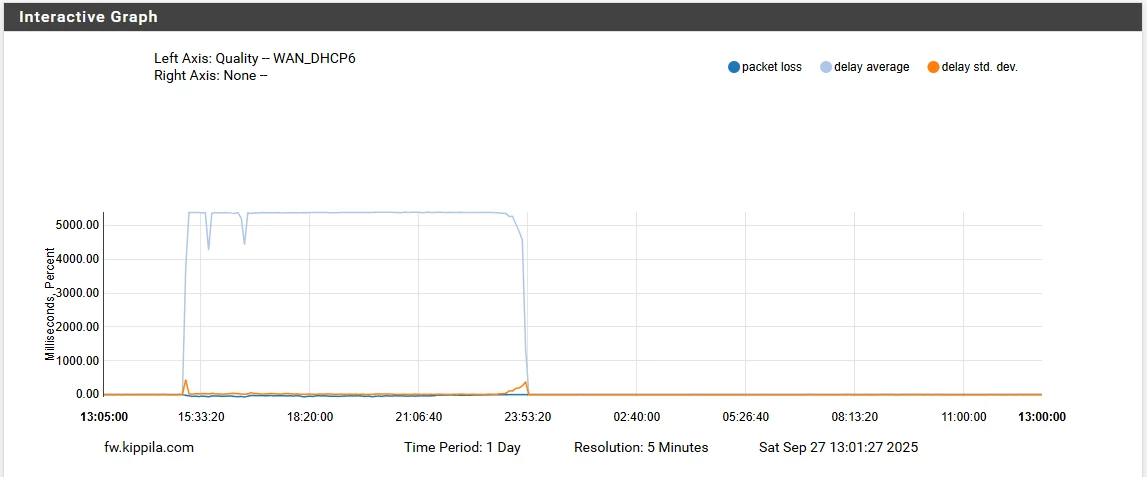The height and width of the screenshot is (477, 1147).
Task: Click the 13:00:00 end time label
Action: (x=1041, y=417)
